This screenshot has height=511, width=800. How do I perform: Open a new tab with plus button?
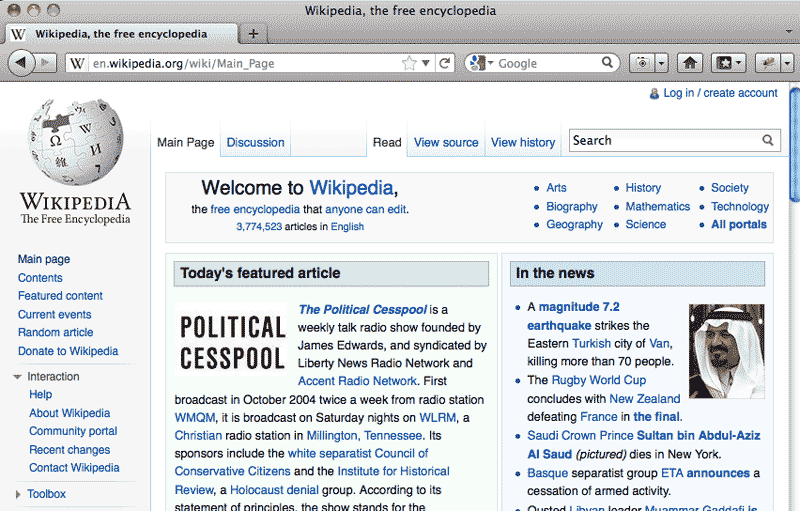coord(253,34)
